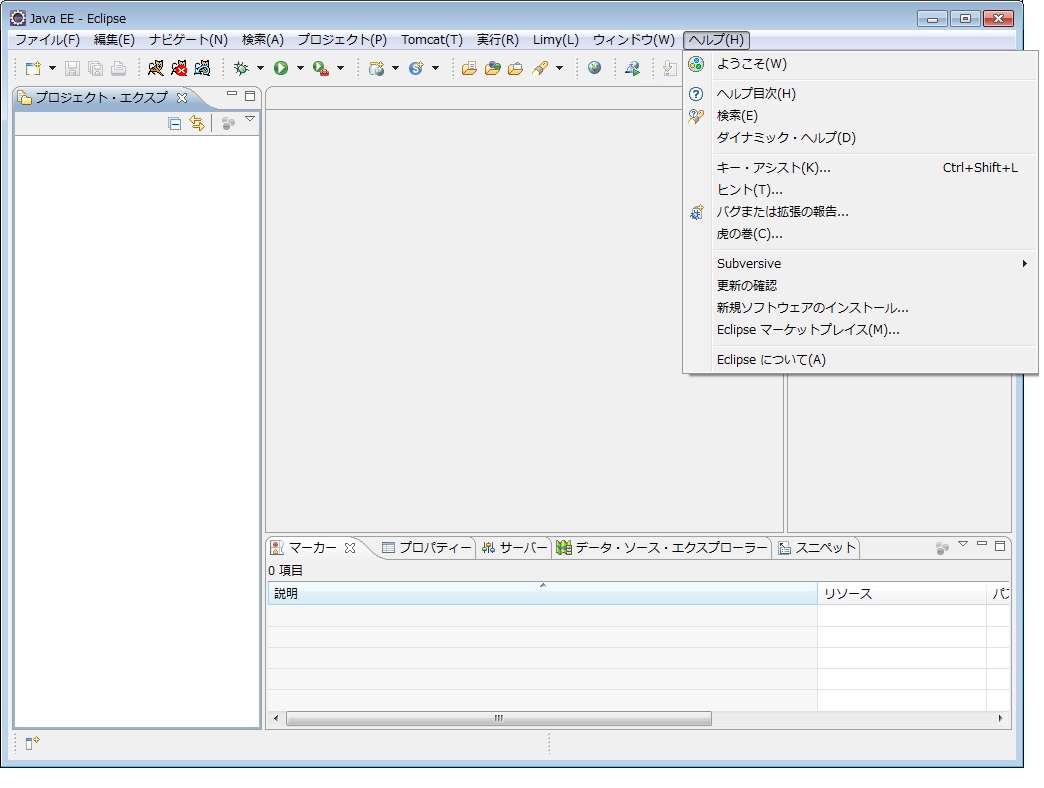Click the toolbar icon right of the globe
Viewport: 1044px width, 788px height.
click(x=633, y=68)
